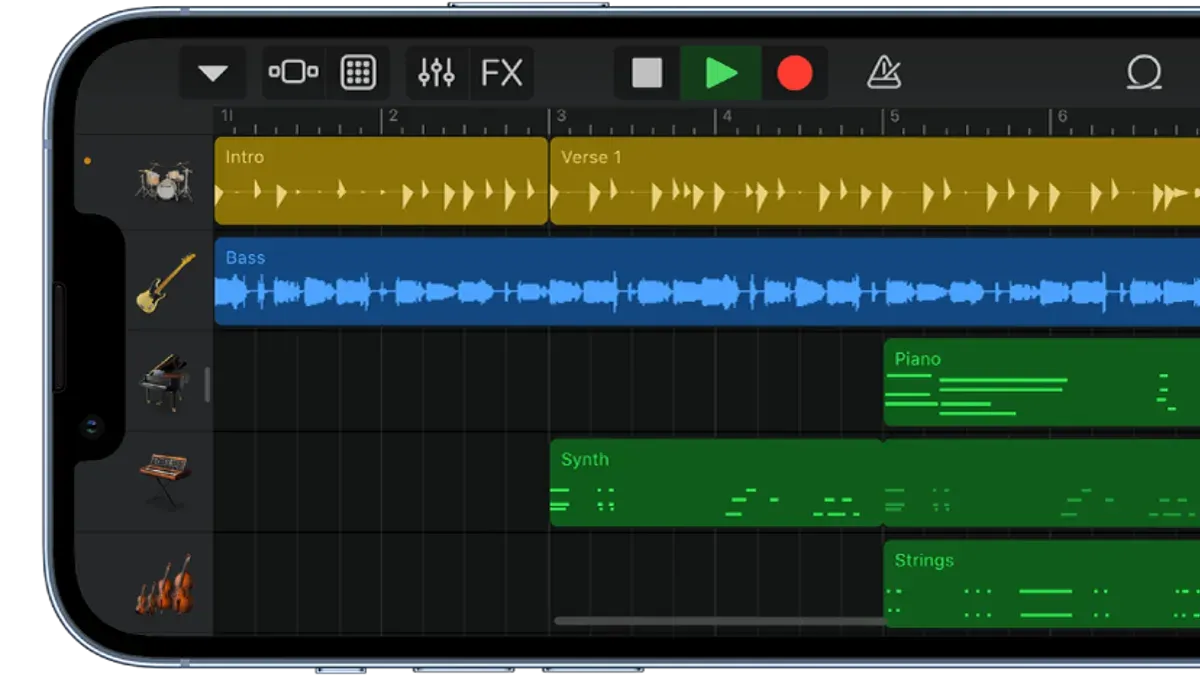Select the Bass guitar track icon
Image resolution: width=1200 pixels, height=675 pixels.
tap(165, 283)
